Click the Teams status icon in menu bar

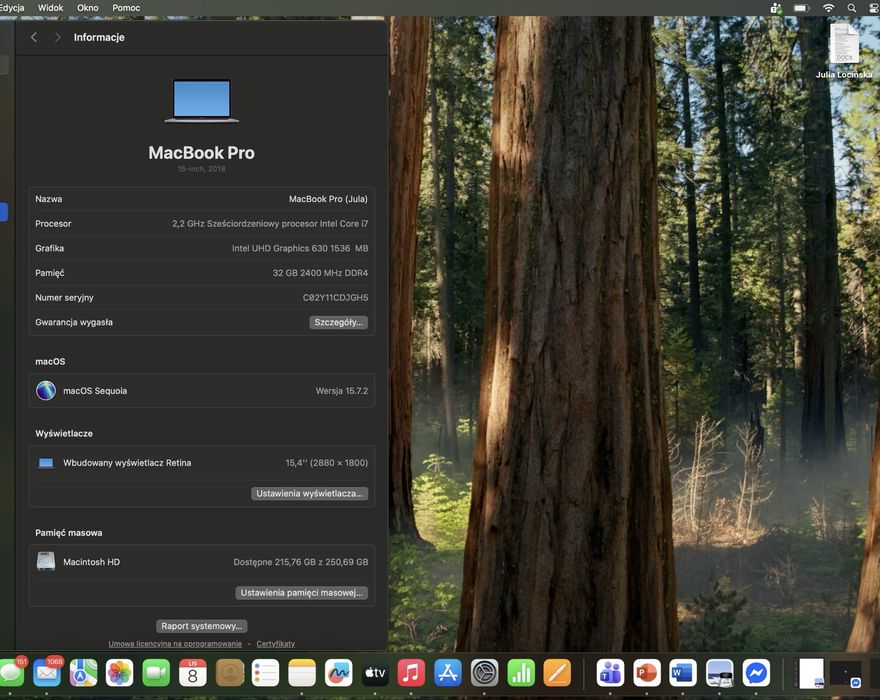coord(776,8)
